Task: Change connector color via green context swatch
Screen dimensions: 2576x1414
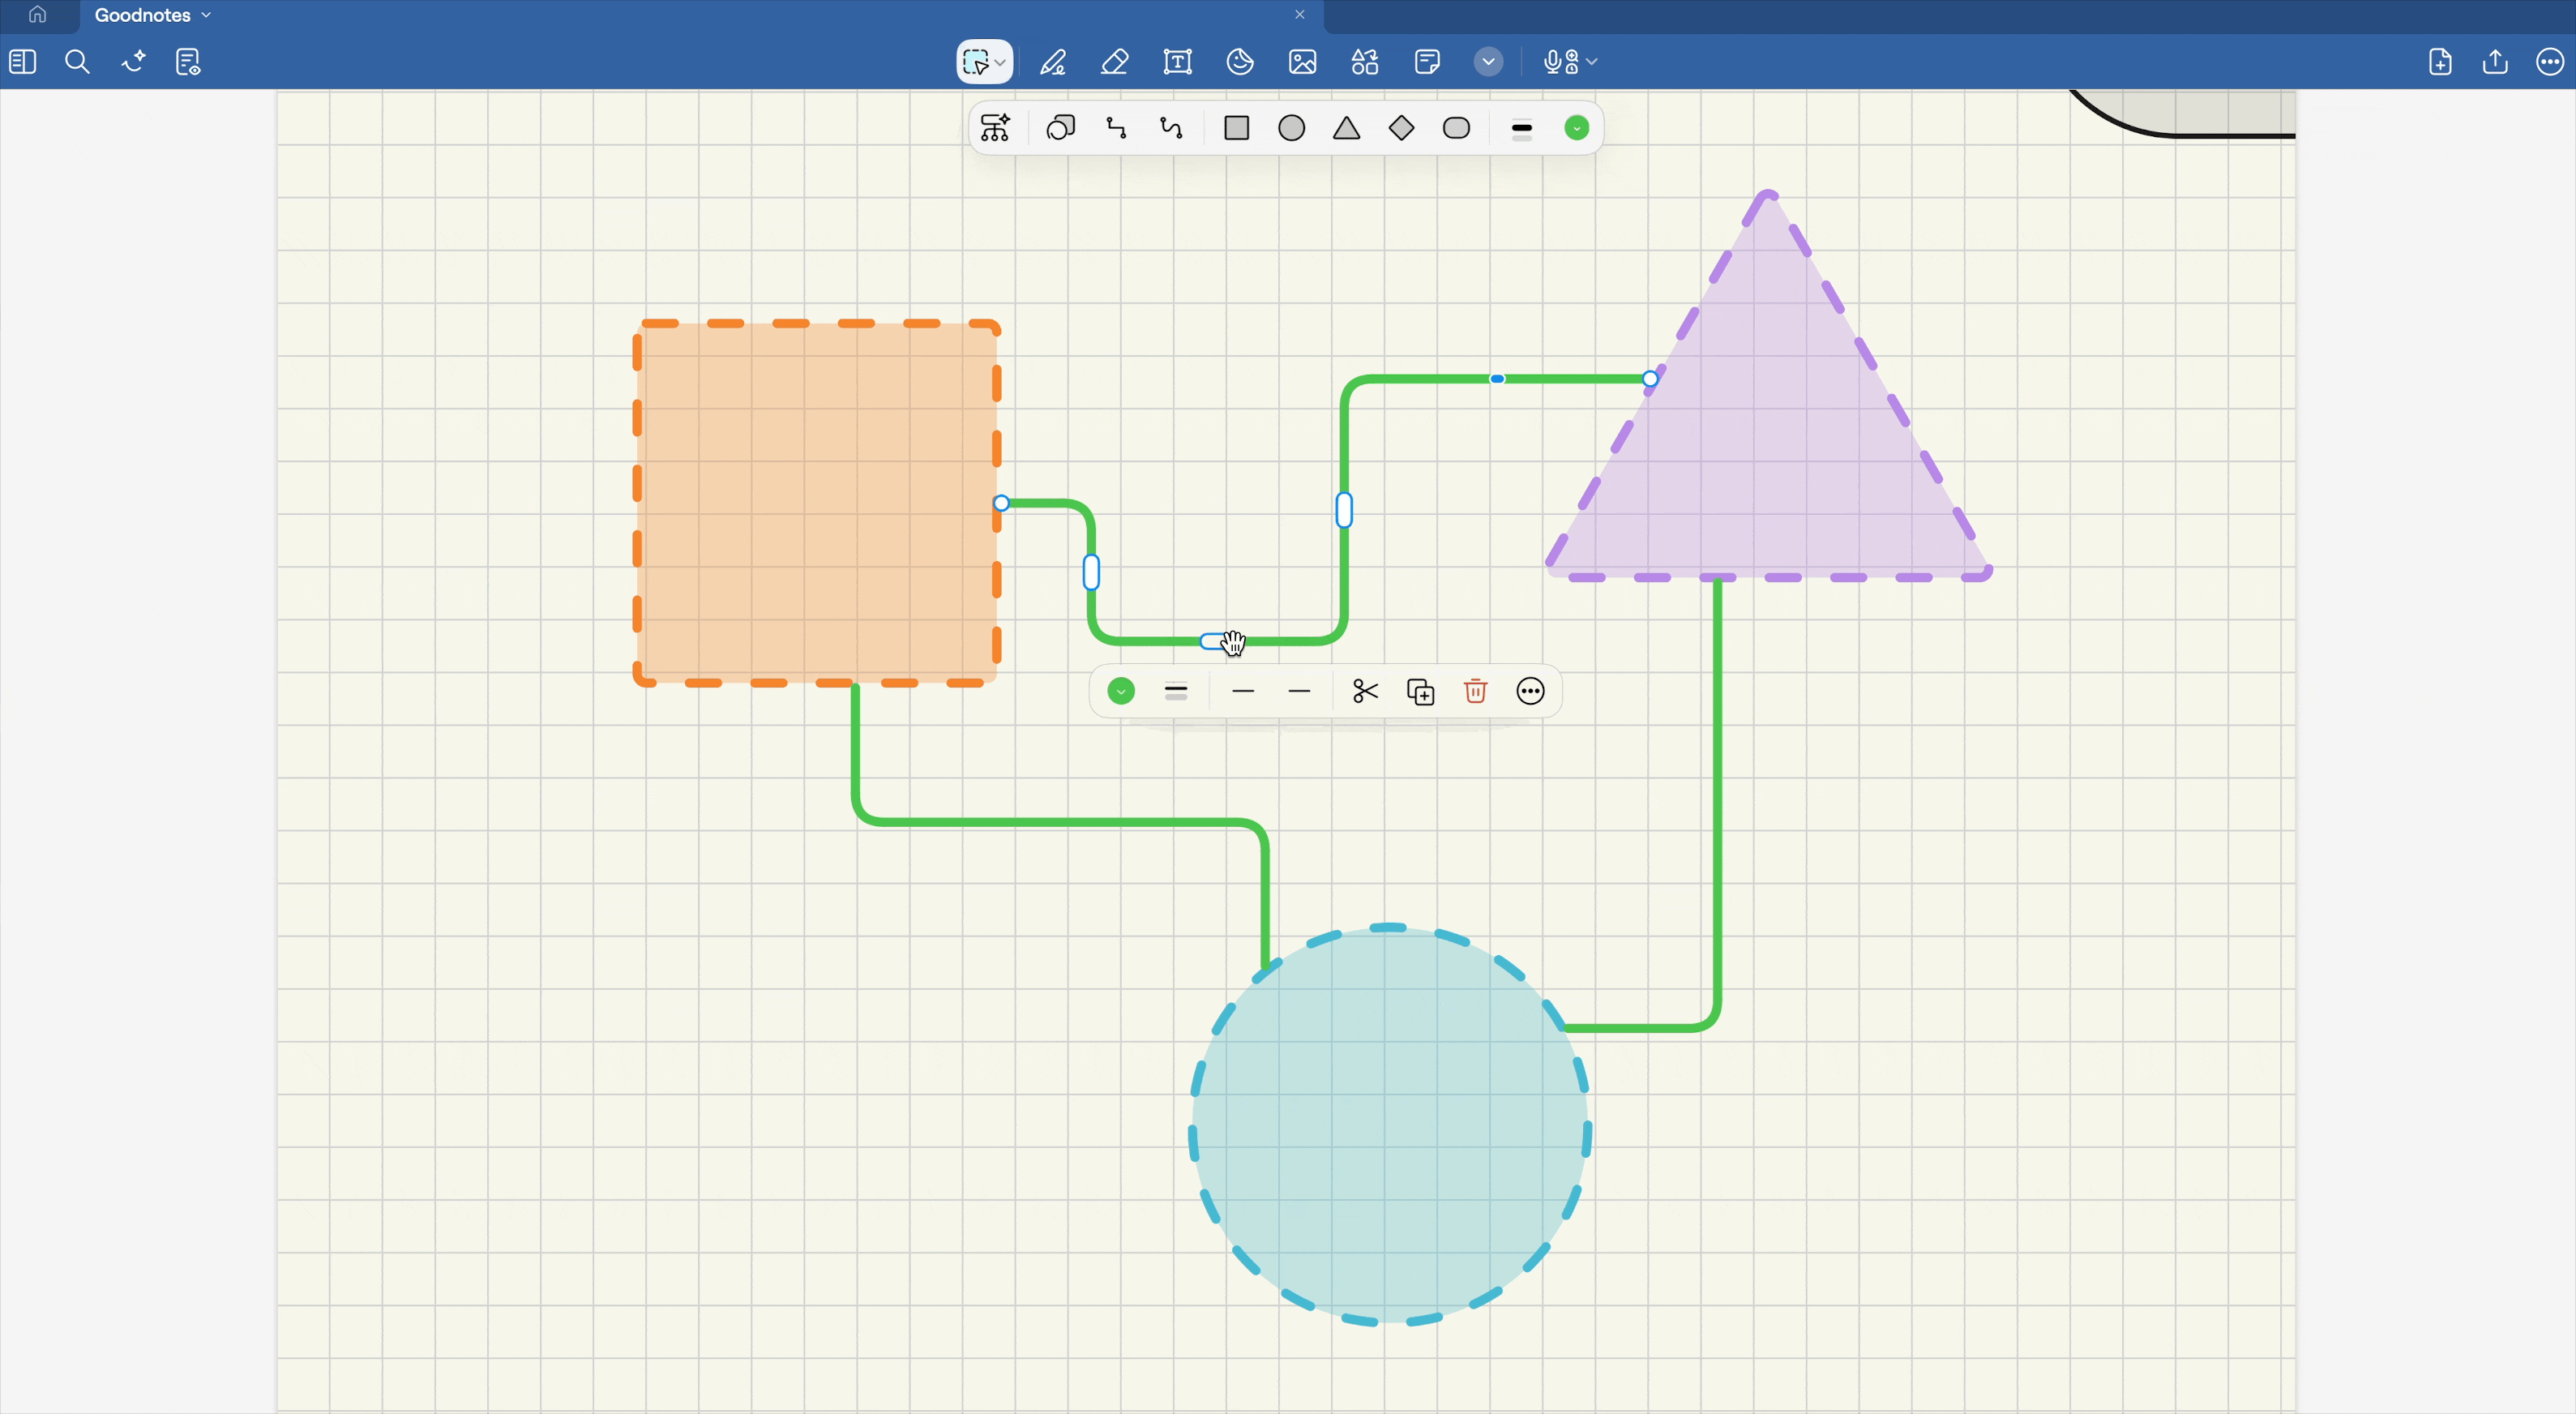Action: 1121,691
